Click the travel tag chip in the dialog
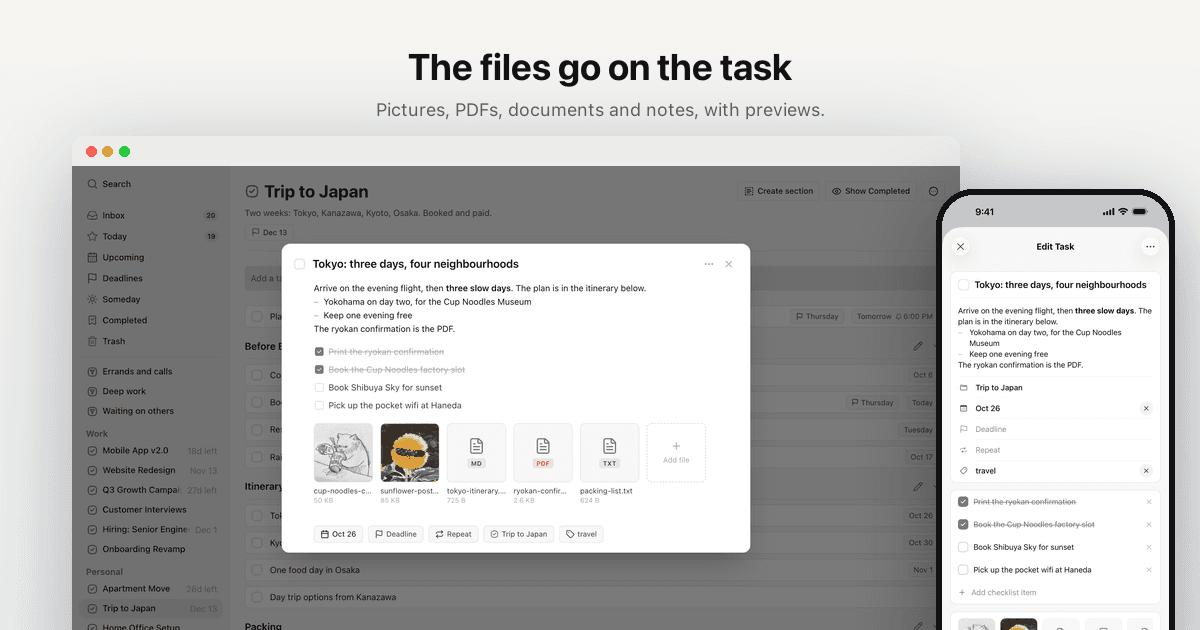1200x630 pixels. pyautogui.click(x=581, y=534)
